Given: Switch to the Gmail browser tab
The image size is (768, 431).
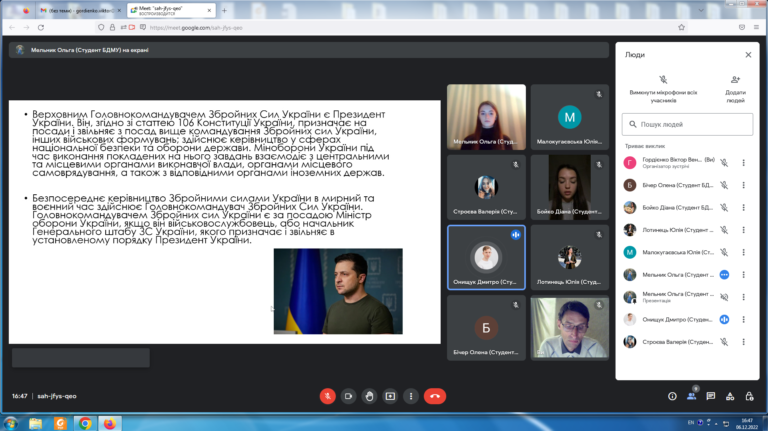Looking at the screenshot, I should (81, 10).
